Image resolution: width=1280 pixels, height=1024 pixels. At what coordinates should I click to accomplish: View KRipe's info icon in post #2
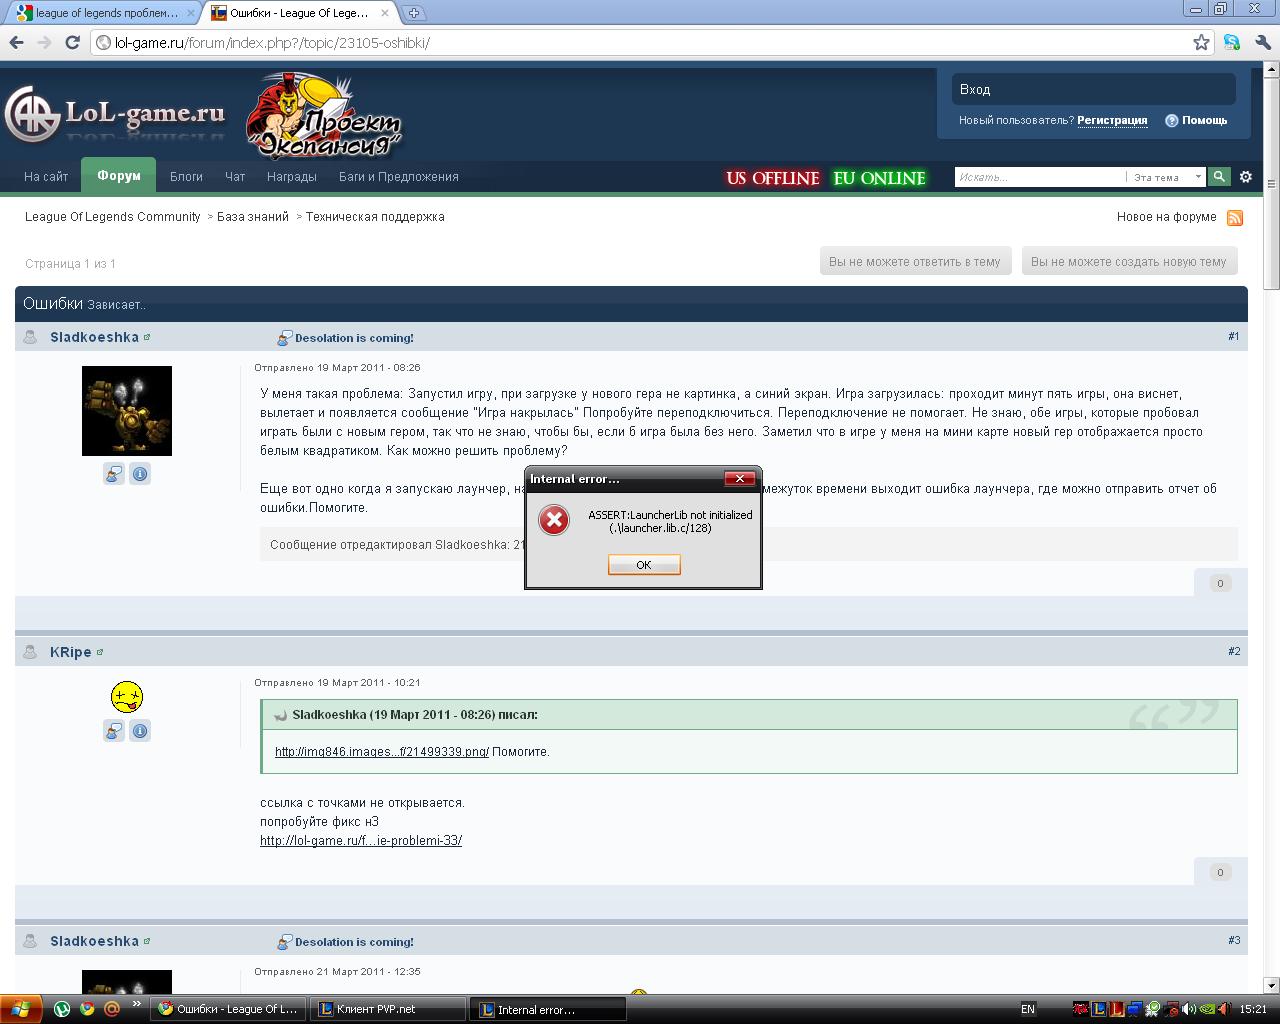[x=140, y=731]
